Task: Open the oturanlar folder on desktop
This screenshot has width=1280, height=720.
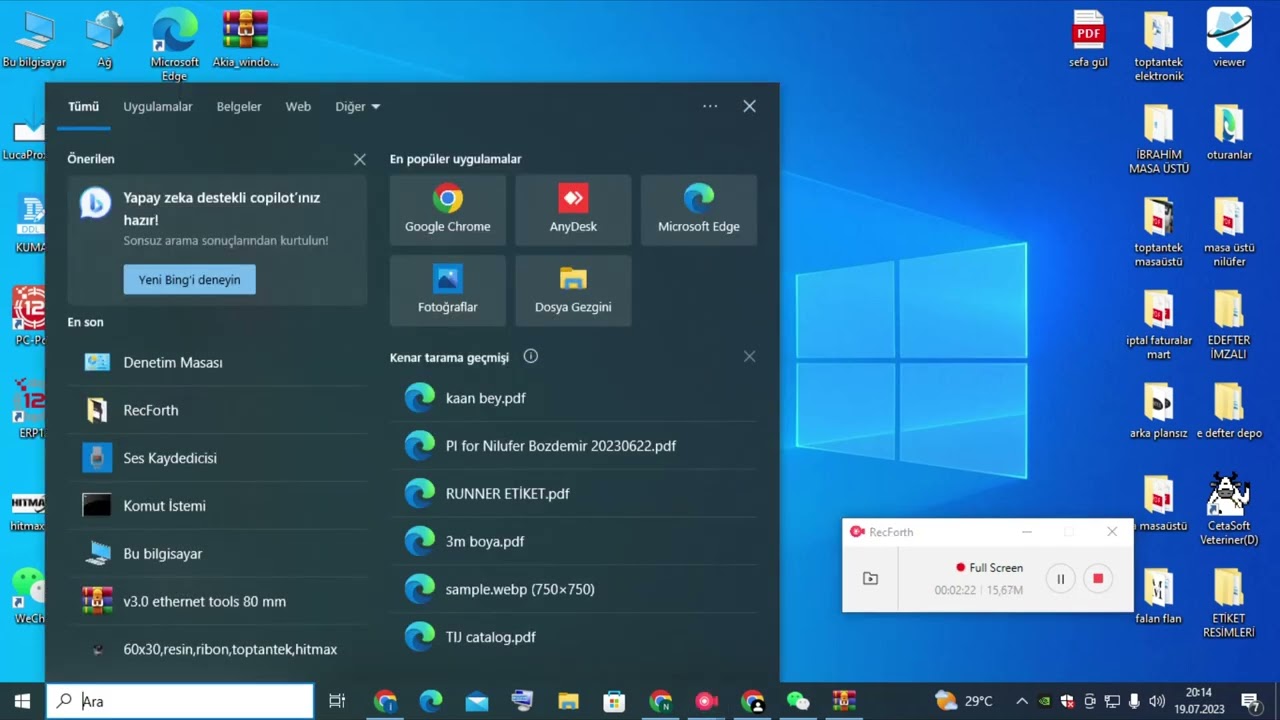Action: [1229, 132]
